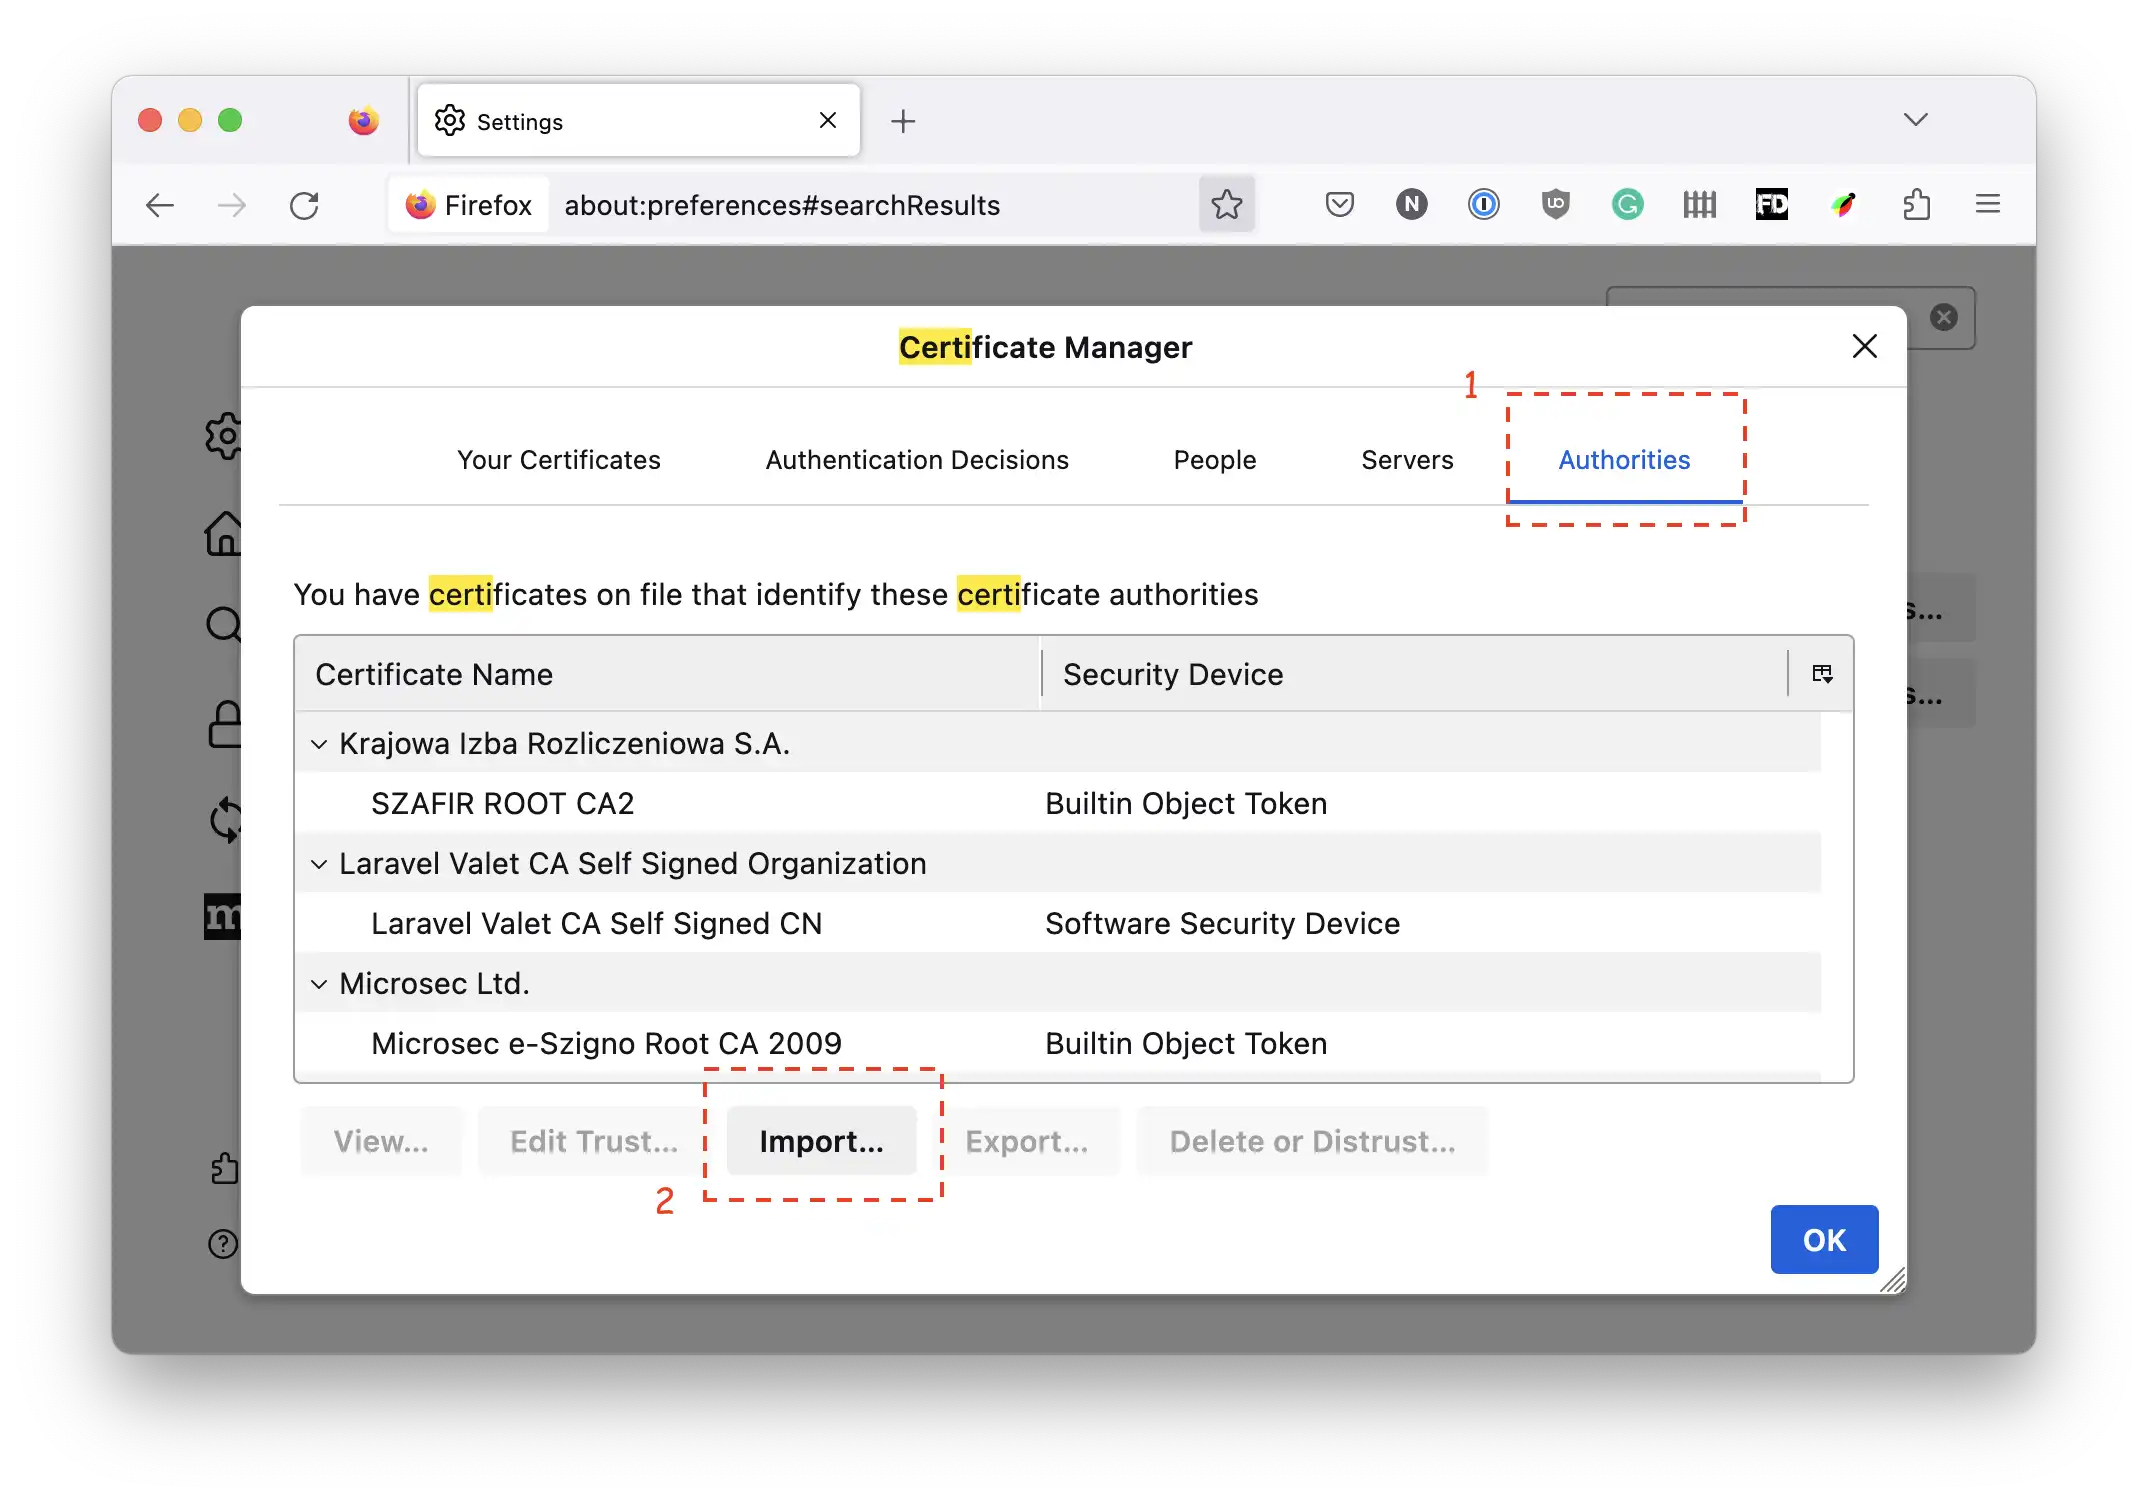Open Home settings in sidebar
This screenshot has height=1502, width=2148.
tap(224, 533)
